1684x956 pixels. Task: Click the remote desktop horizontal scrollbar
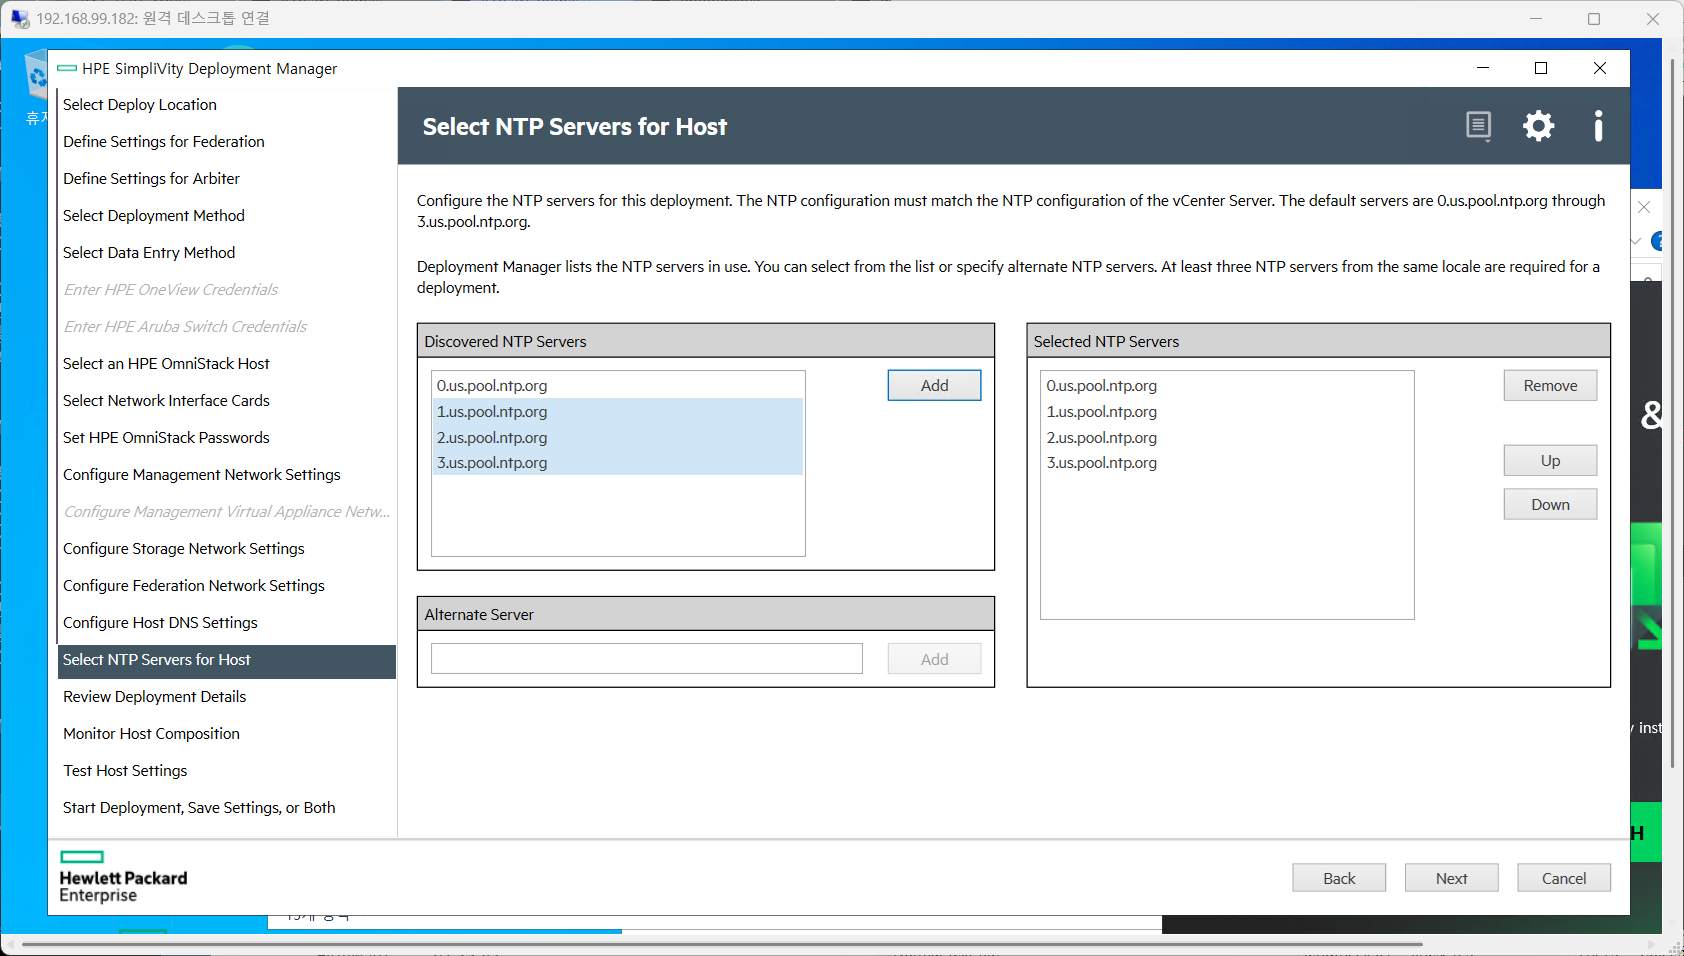click(x=722, y=944)
